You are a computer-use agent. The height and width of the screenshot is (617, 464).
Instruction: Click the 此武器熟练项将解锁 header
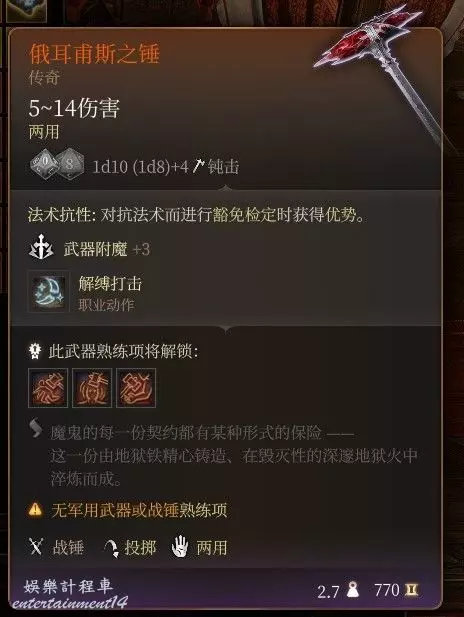pos(123,351)
